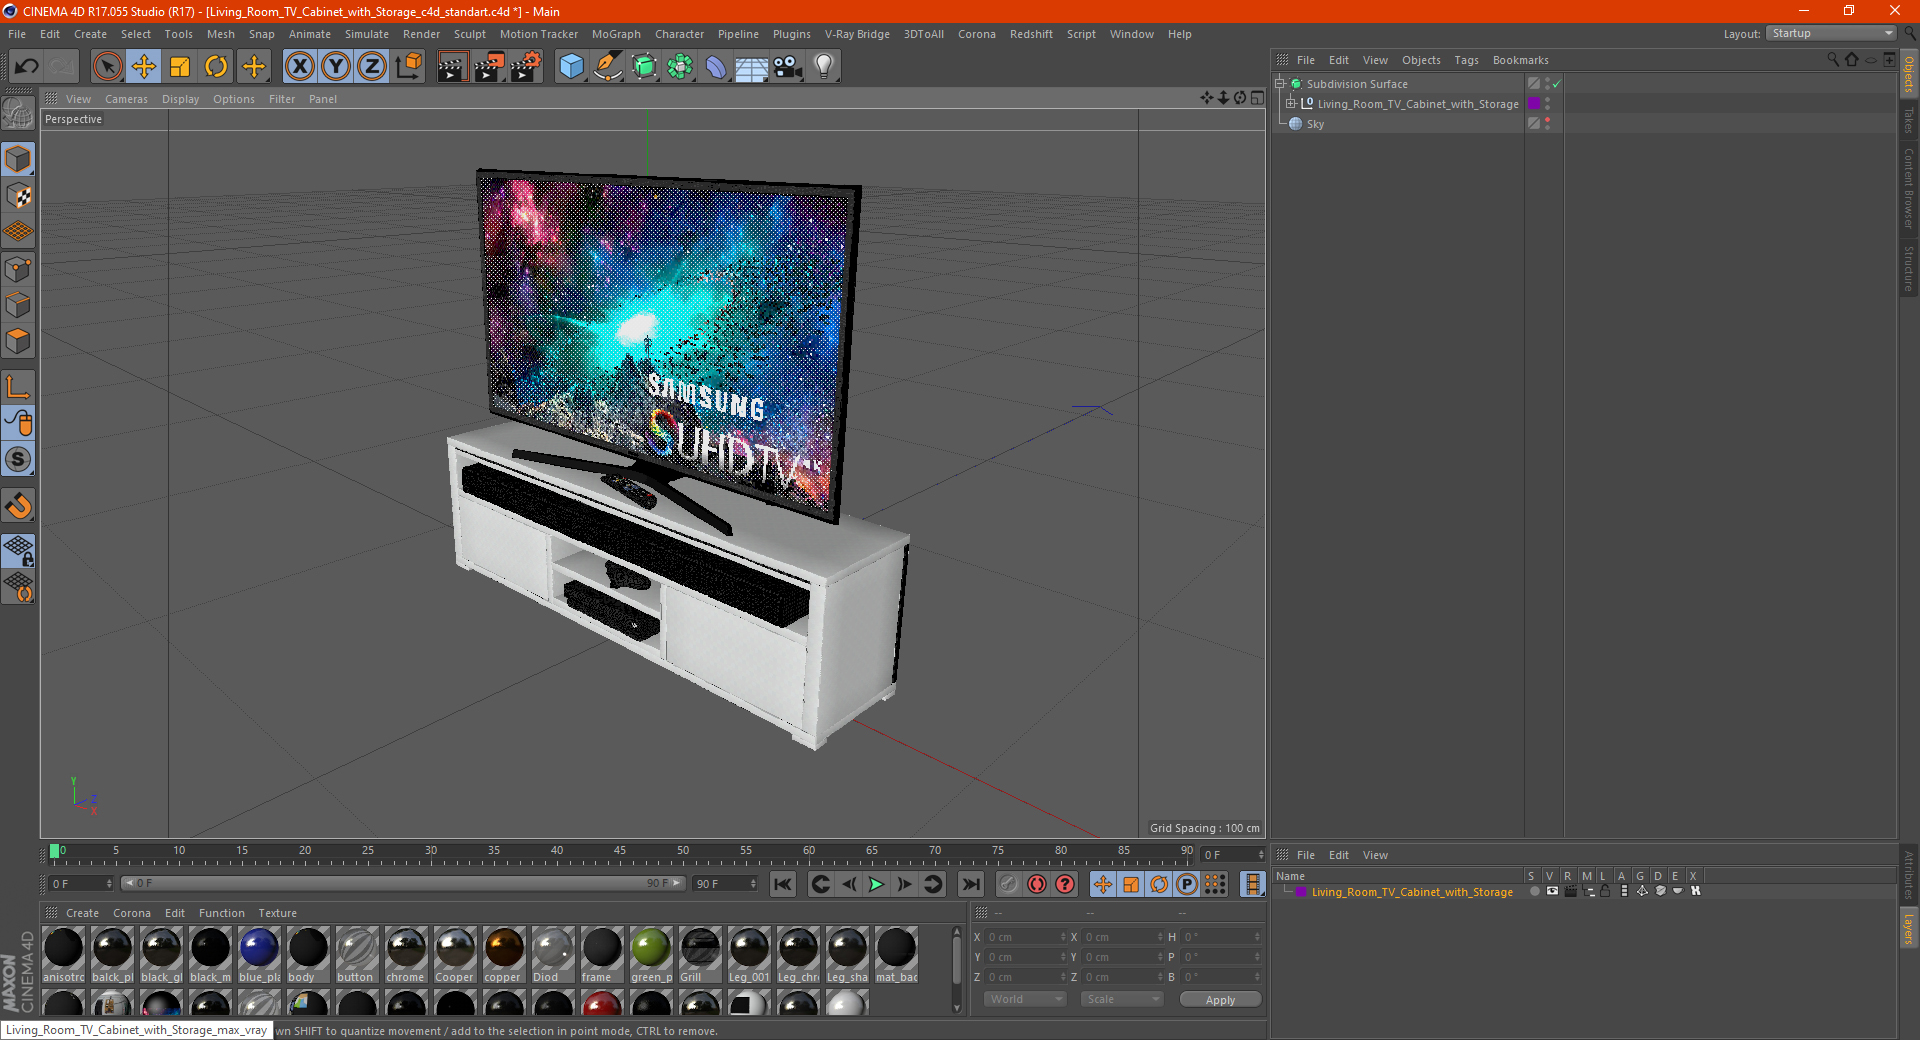Activate the Rotate tool
Viewport: 1920px width, 1040px height.
[x=216, y=67]
